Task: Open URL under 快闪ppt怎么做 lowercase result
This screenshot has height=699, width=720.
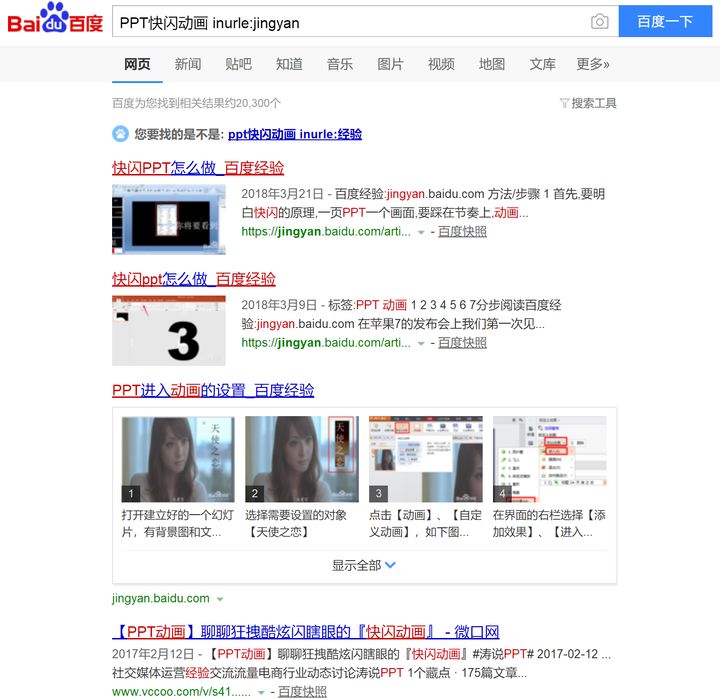Action: click(326, 343)
